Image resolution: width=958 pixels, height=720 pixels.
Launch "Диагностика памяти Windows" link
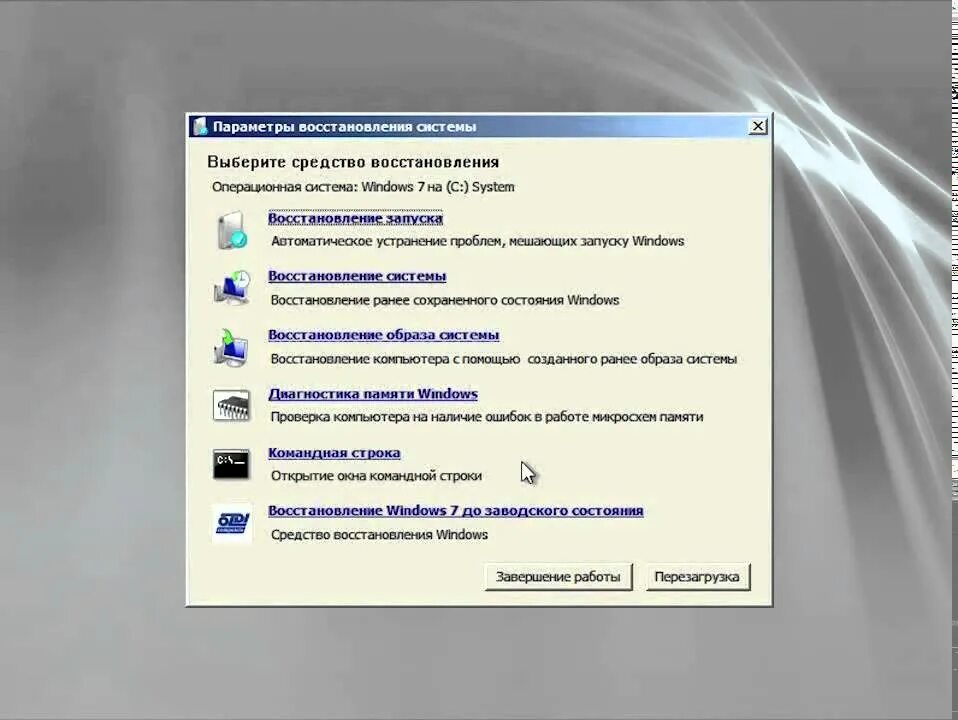373,394
